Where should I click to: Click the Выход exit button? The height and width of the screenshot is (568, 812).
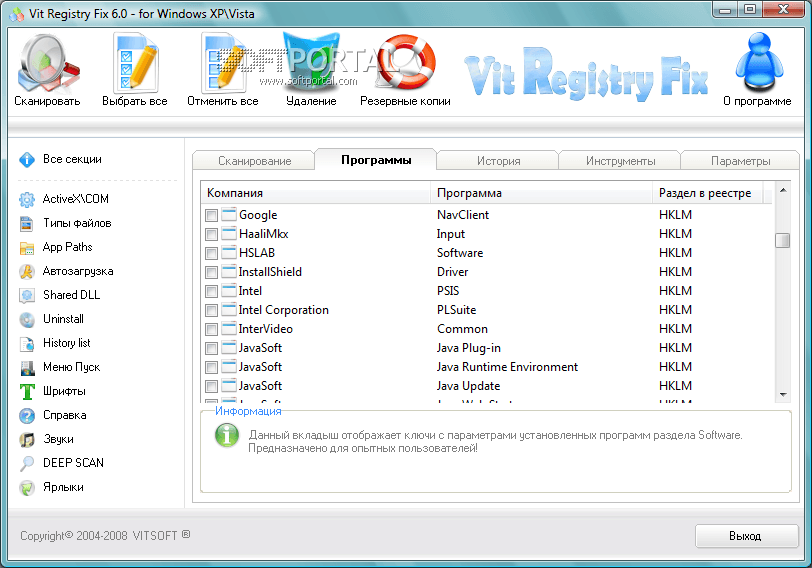point(746,536)
